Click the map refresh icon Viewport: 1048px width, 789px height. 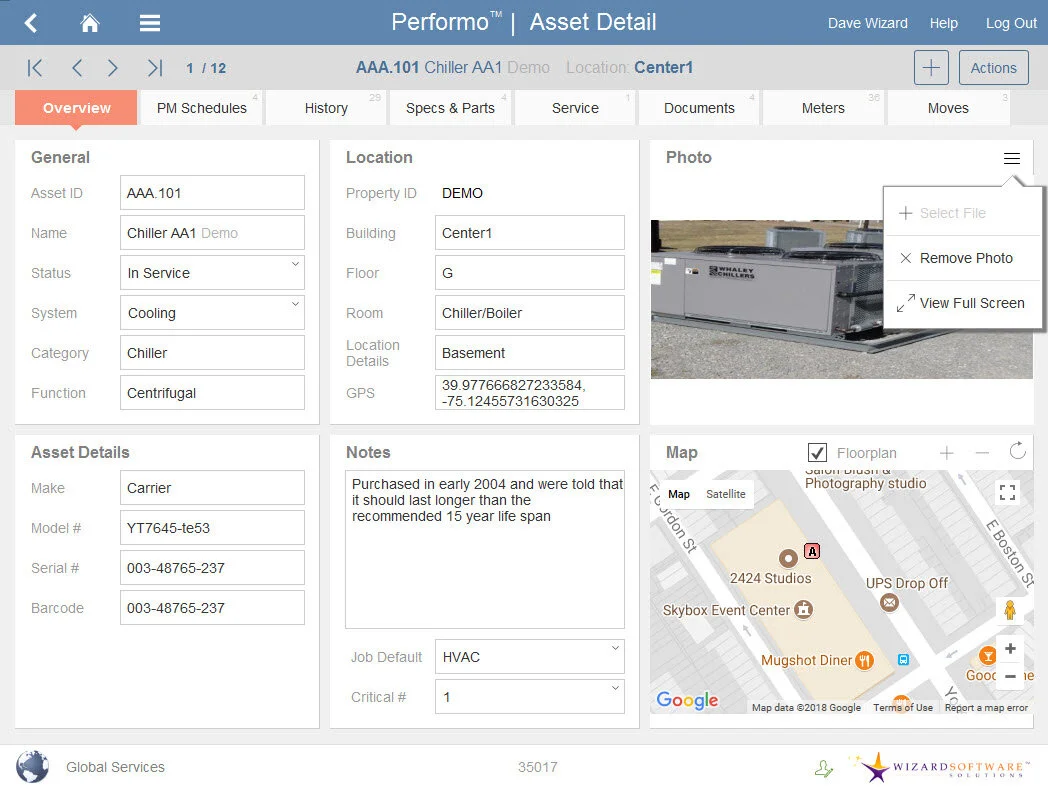[1019, 452]
